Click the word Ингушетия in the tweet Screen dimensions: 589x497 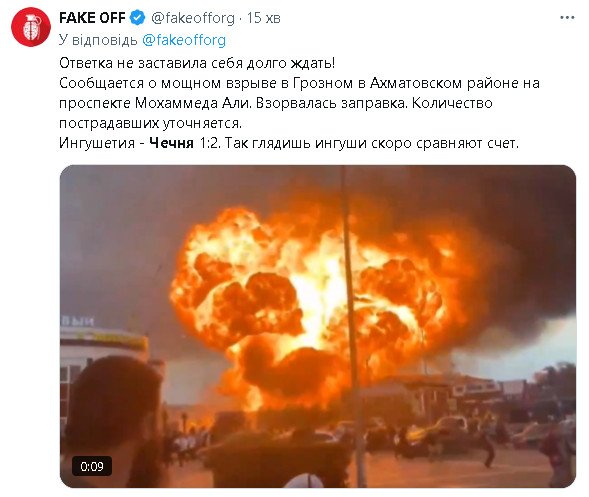[x=97, y=143]
